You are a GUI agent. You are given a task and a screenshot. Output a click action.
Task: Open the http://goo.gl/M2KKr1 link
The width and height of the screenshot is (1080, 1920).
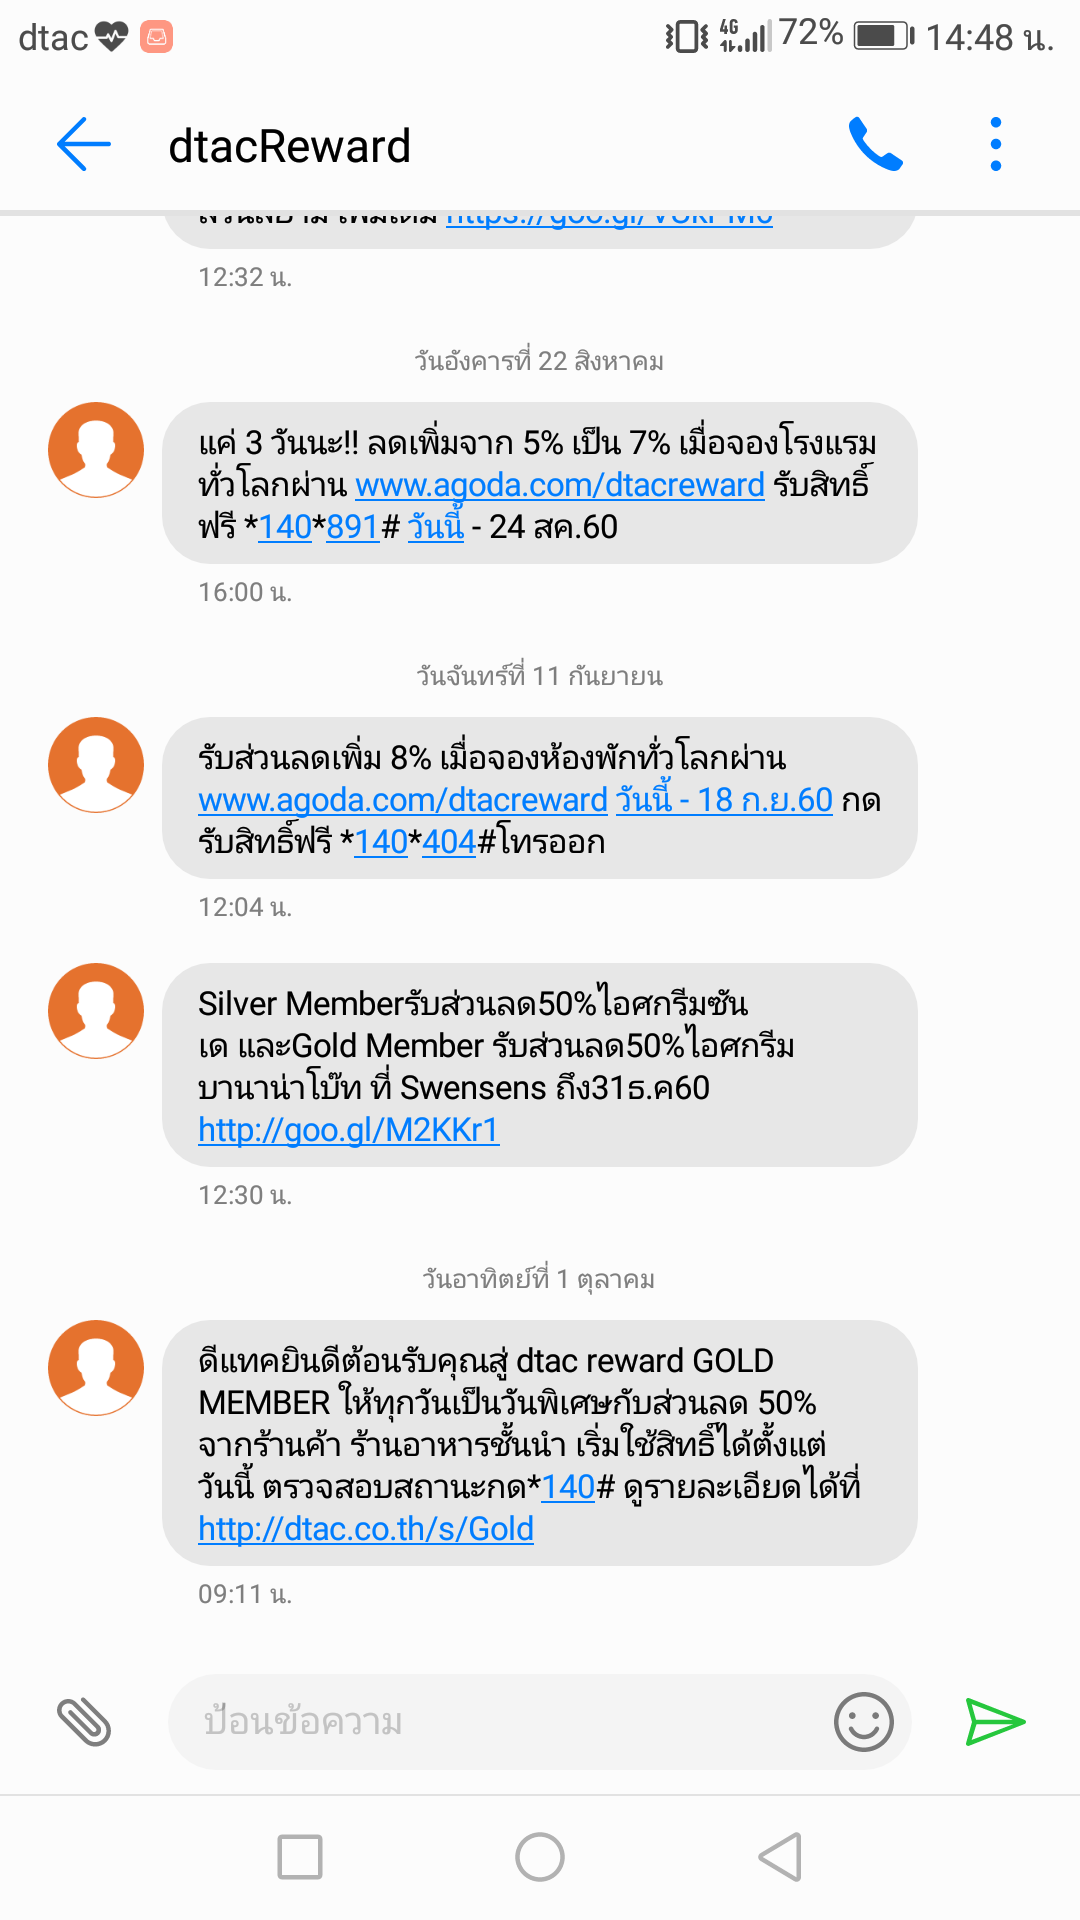coord(348,1130)
